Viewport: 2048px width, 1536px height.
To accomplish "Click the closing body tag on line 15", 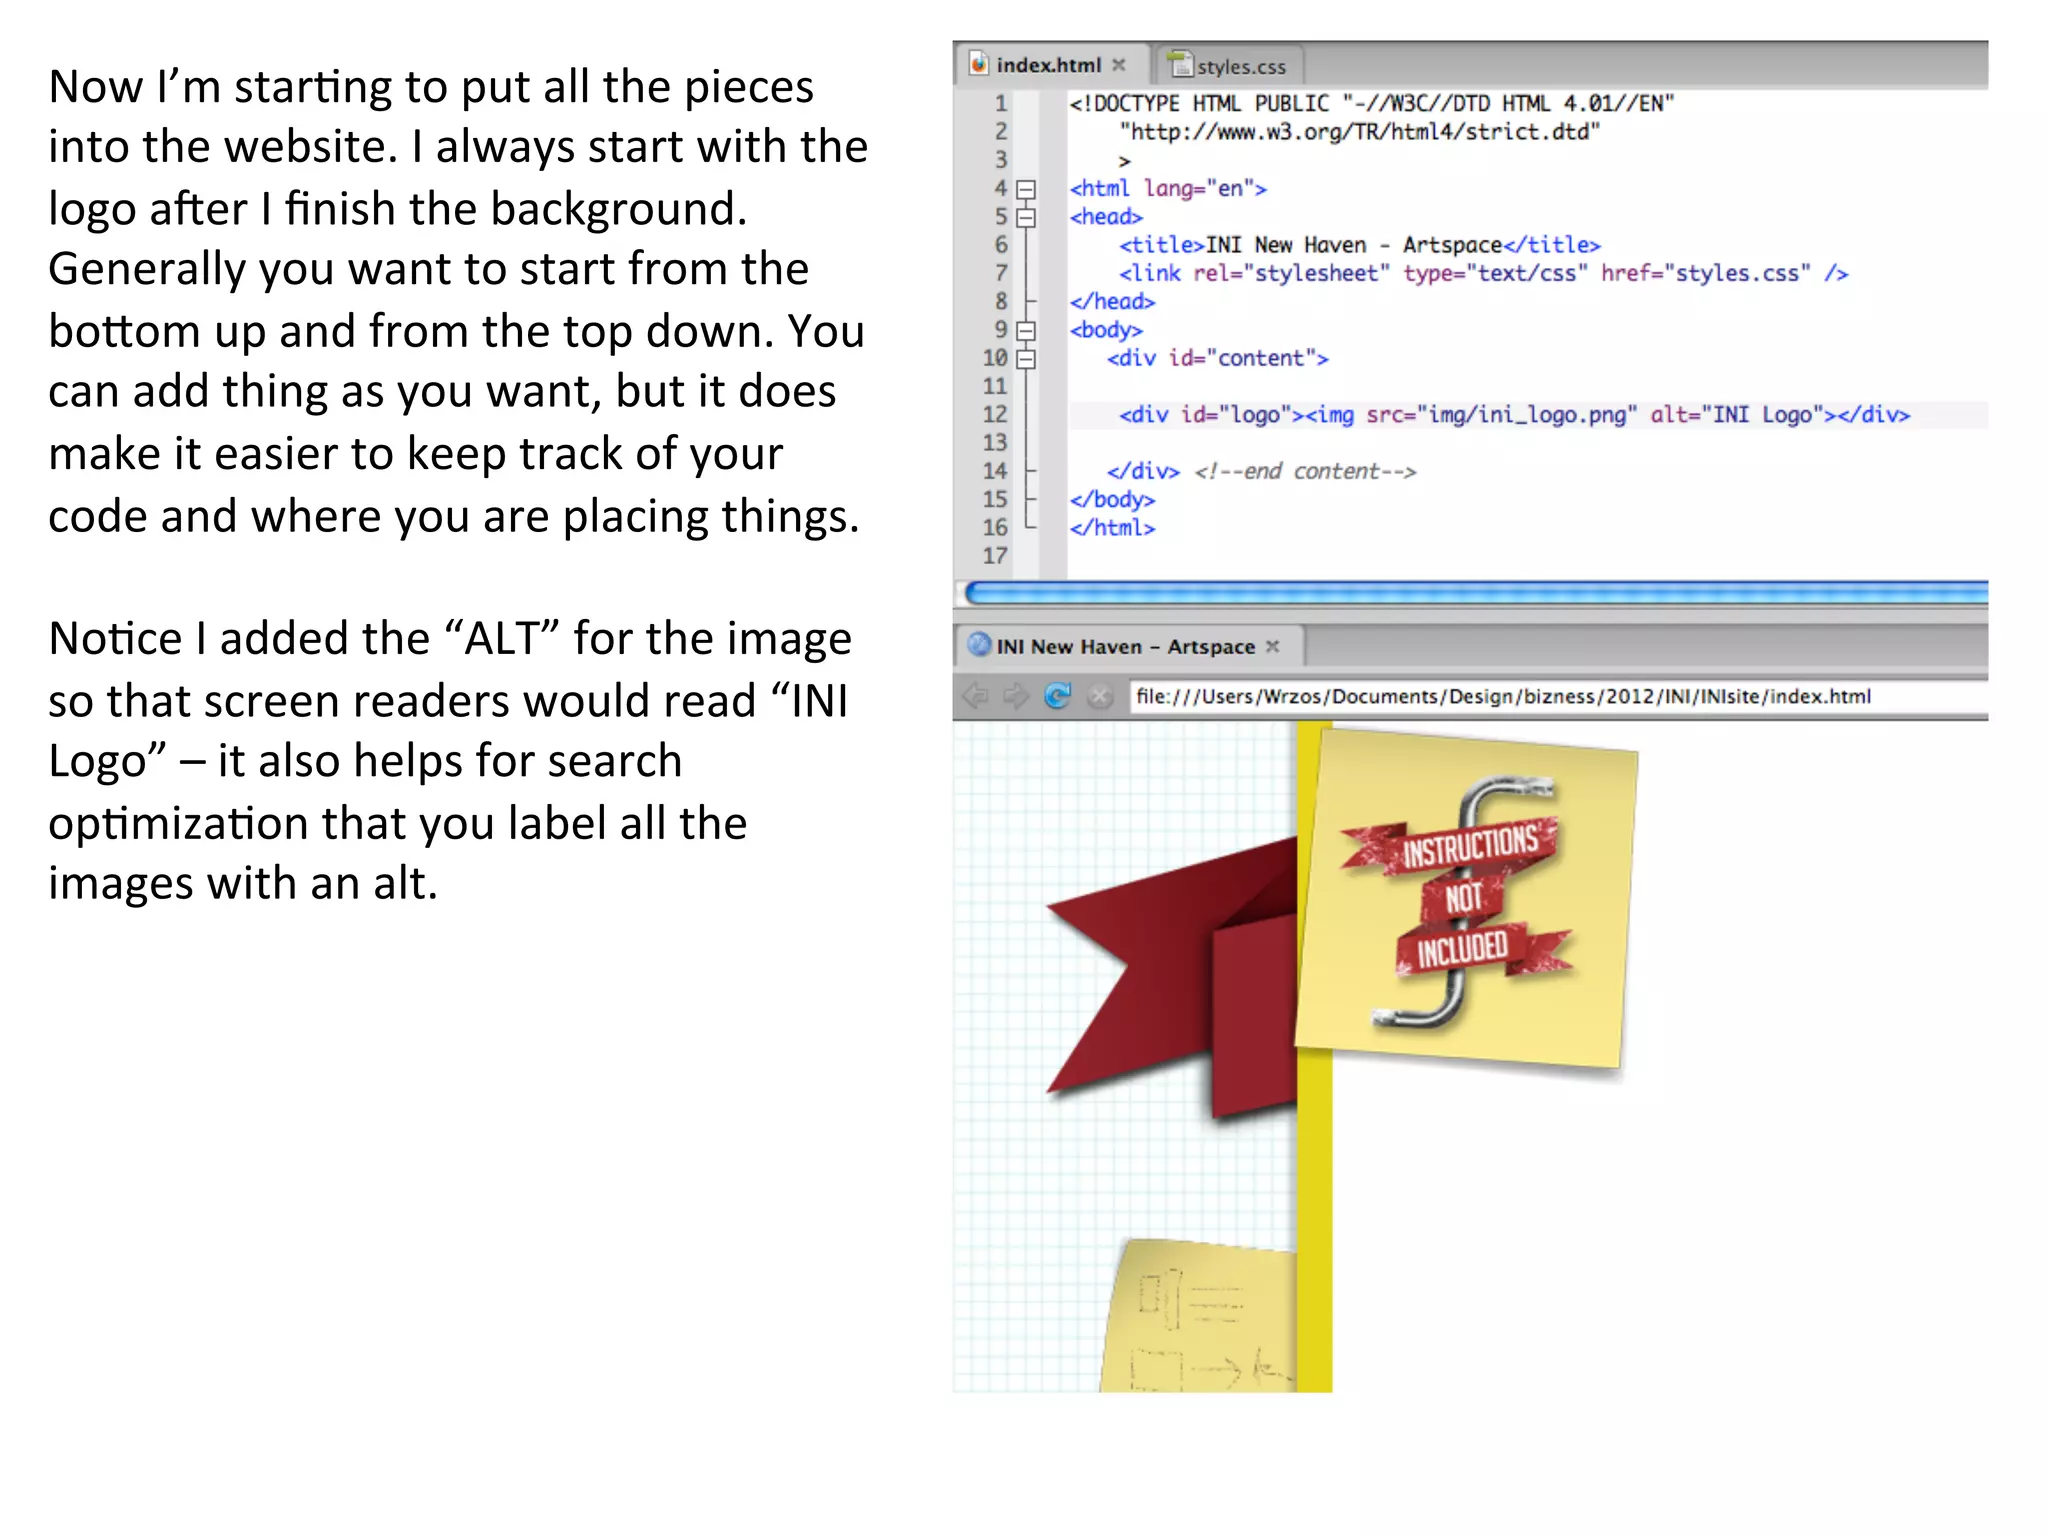I will tap(1112, 499).
